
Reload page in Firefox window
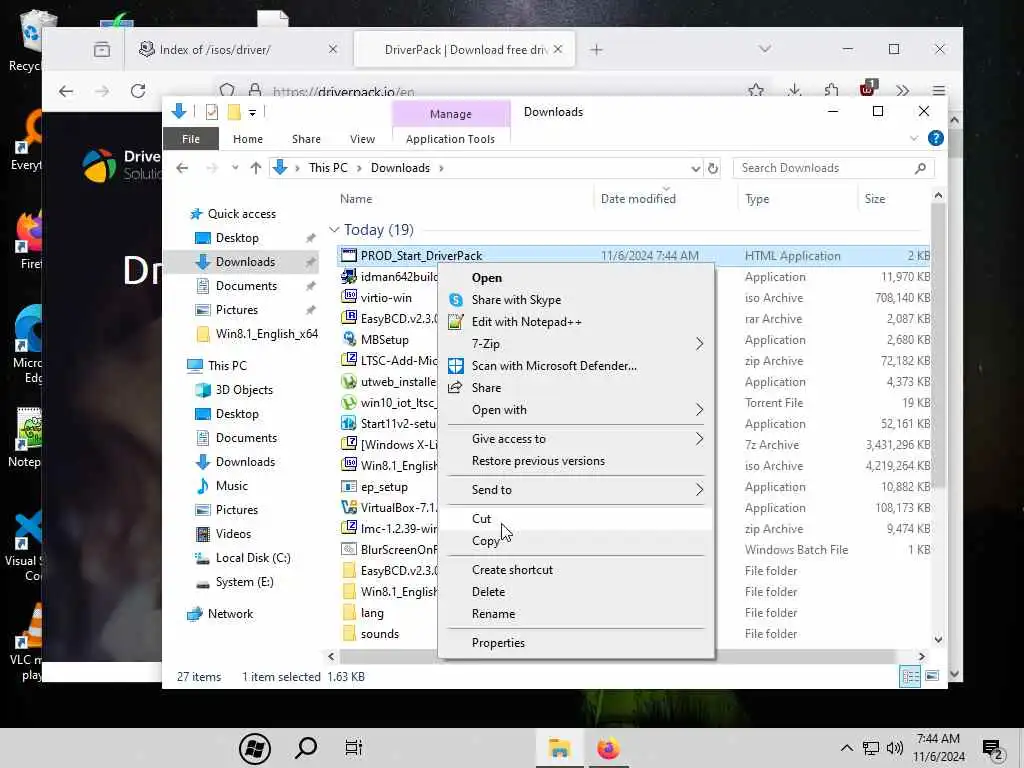[138, 91]
